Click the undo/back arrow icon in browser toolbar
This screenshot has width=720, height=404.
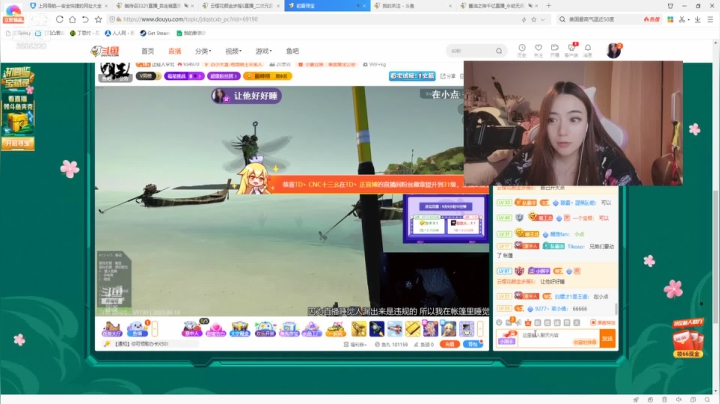[x=85, y=19]
